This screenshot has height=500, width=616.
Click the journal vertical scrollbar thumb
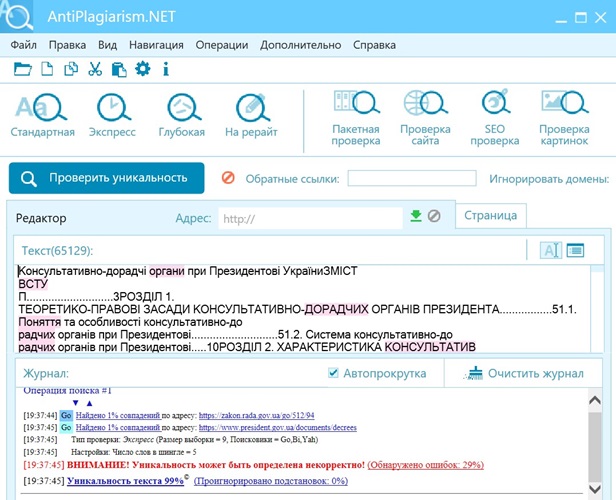click(595, 445)
